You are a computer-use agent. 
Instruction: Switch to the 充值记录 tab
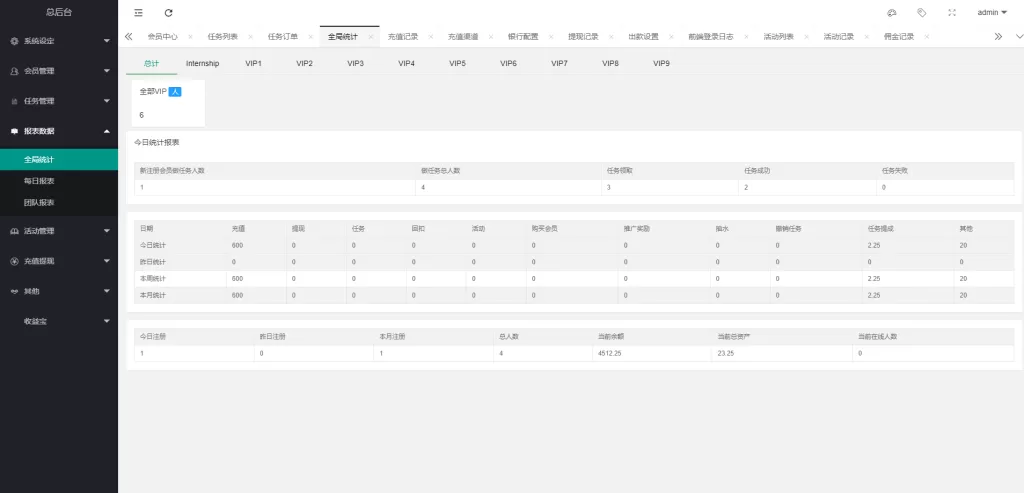click(x=403, y=37)
